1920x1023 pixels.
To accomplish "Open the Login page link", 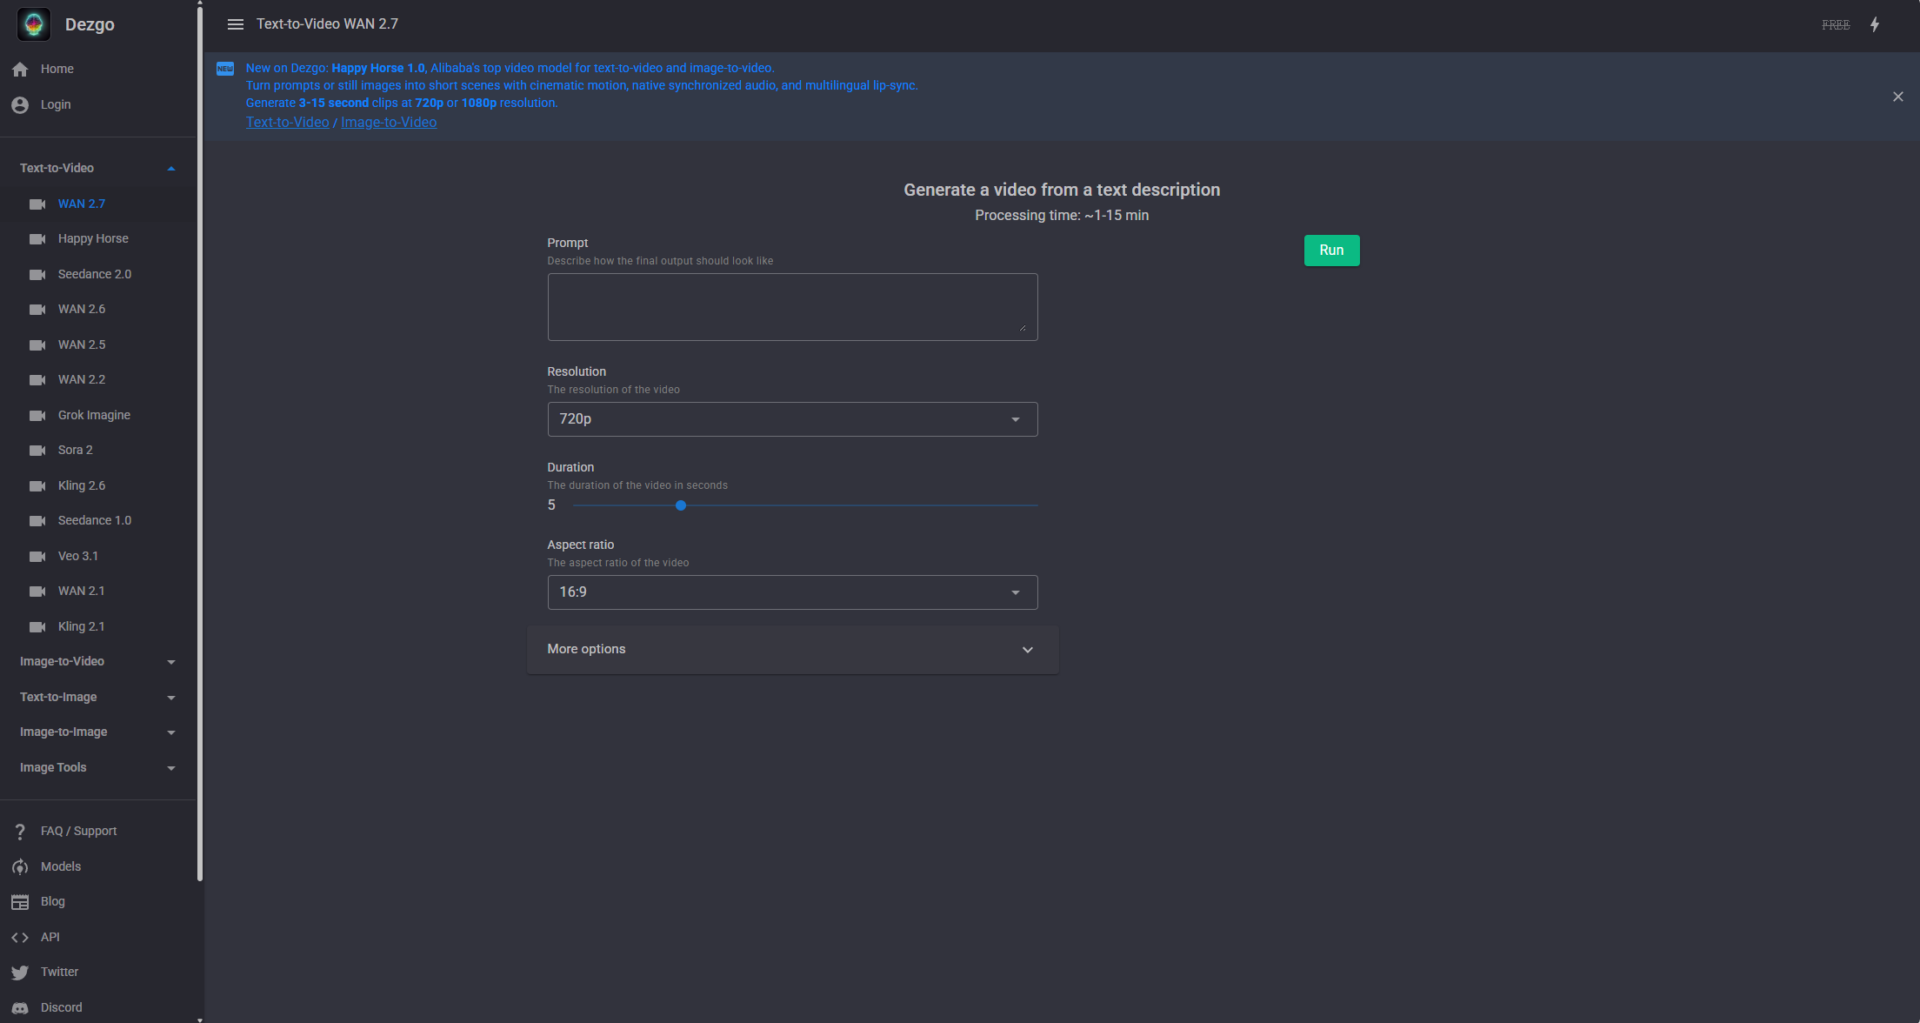I will 98,105.
